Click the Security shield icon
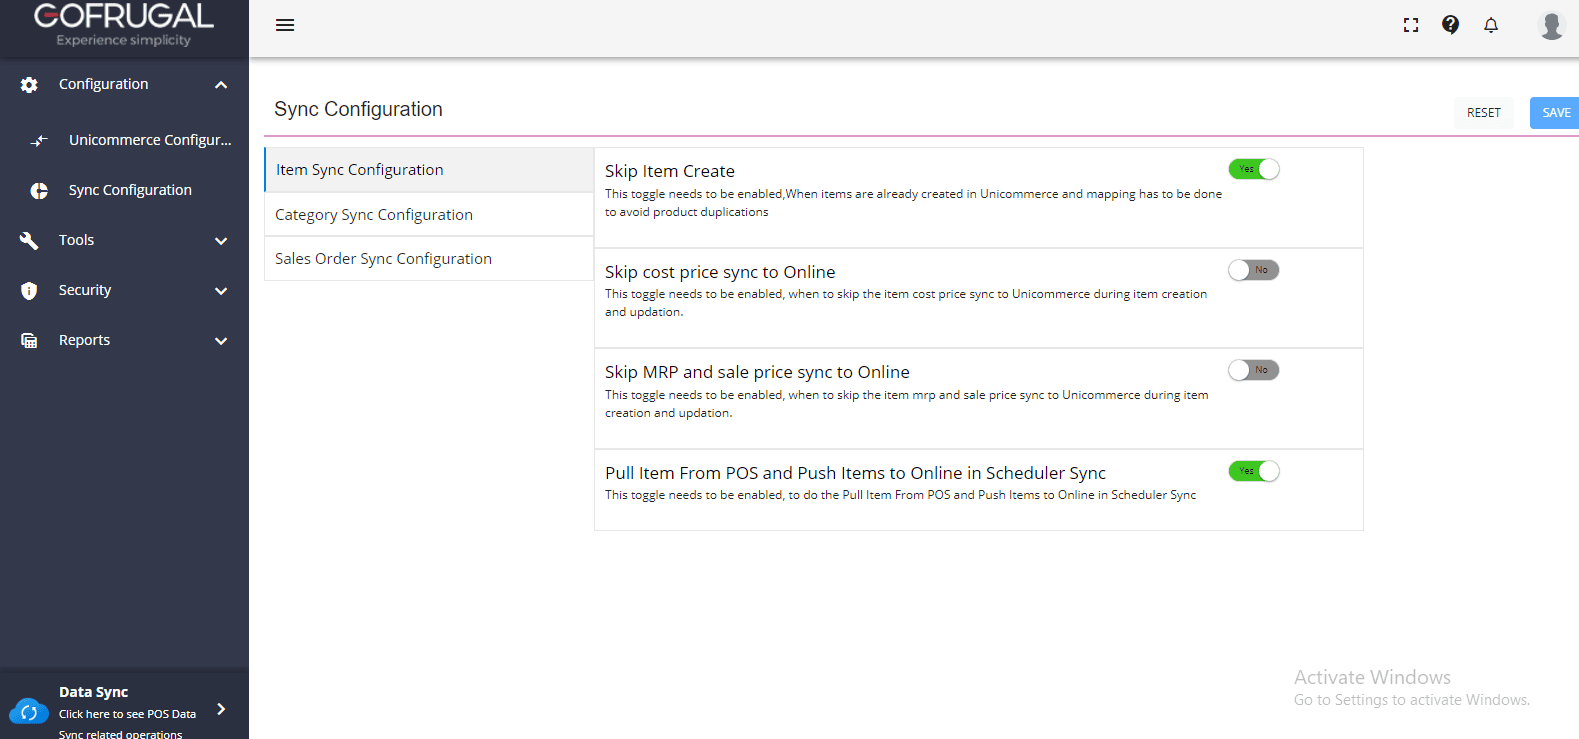 (x=29, y=291)
